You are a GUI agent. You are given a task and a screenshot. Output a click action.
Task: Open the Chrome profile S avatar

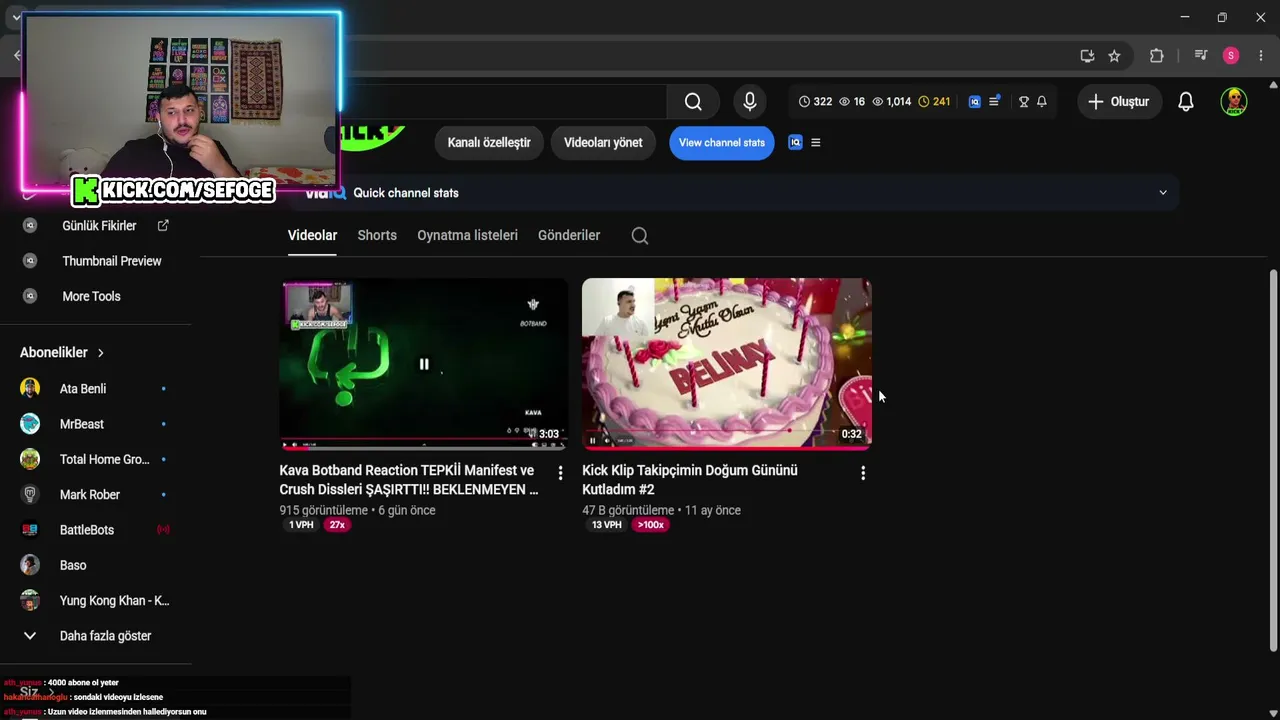1231,56
